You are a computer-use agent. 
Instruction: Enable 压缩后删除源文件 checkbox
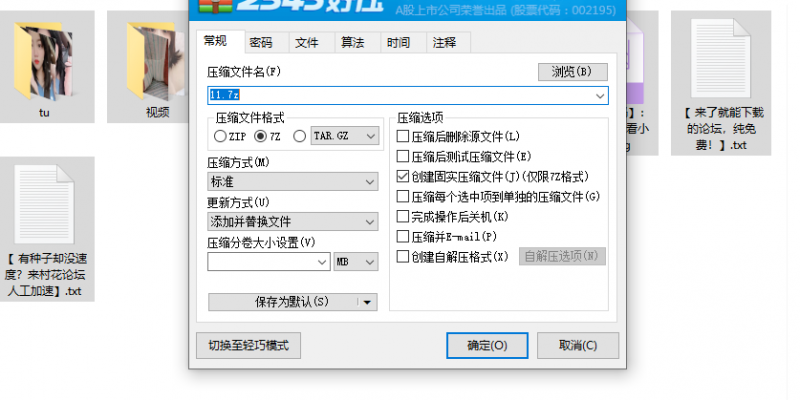403,136
